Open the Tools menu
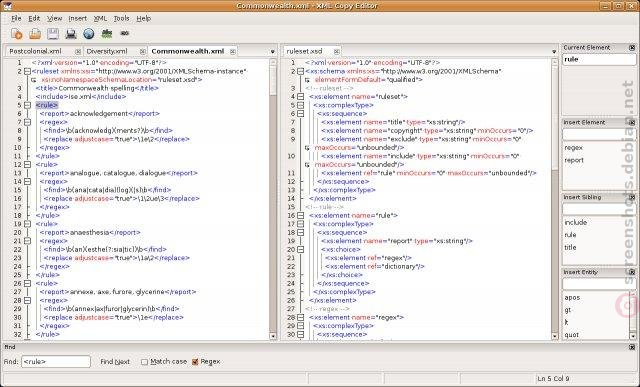This screenshot has height=387, width=640. 121,18
